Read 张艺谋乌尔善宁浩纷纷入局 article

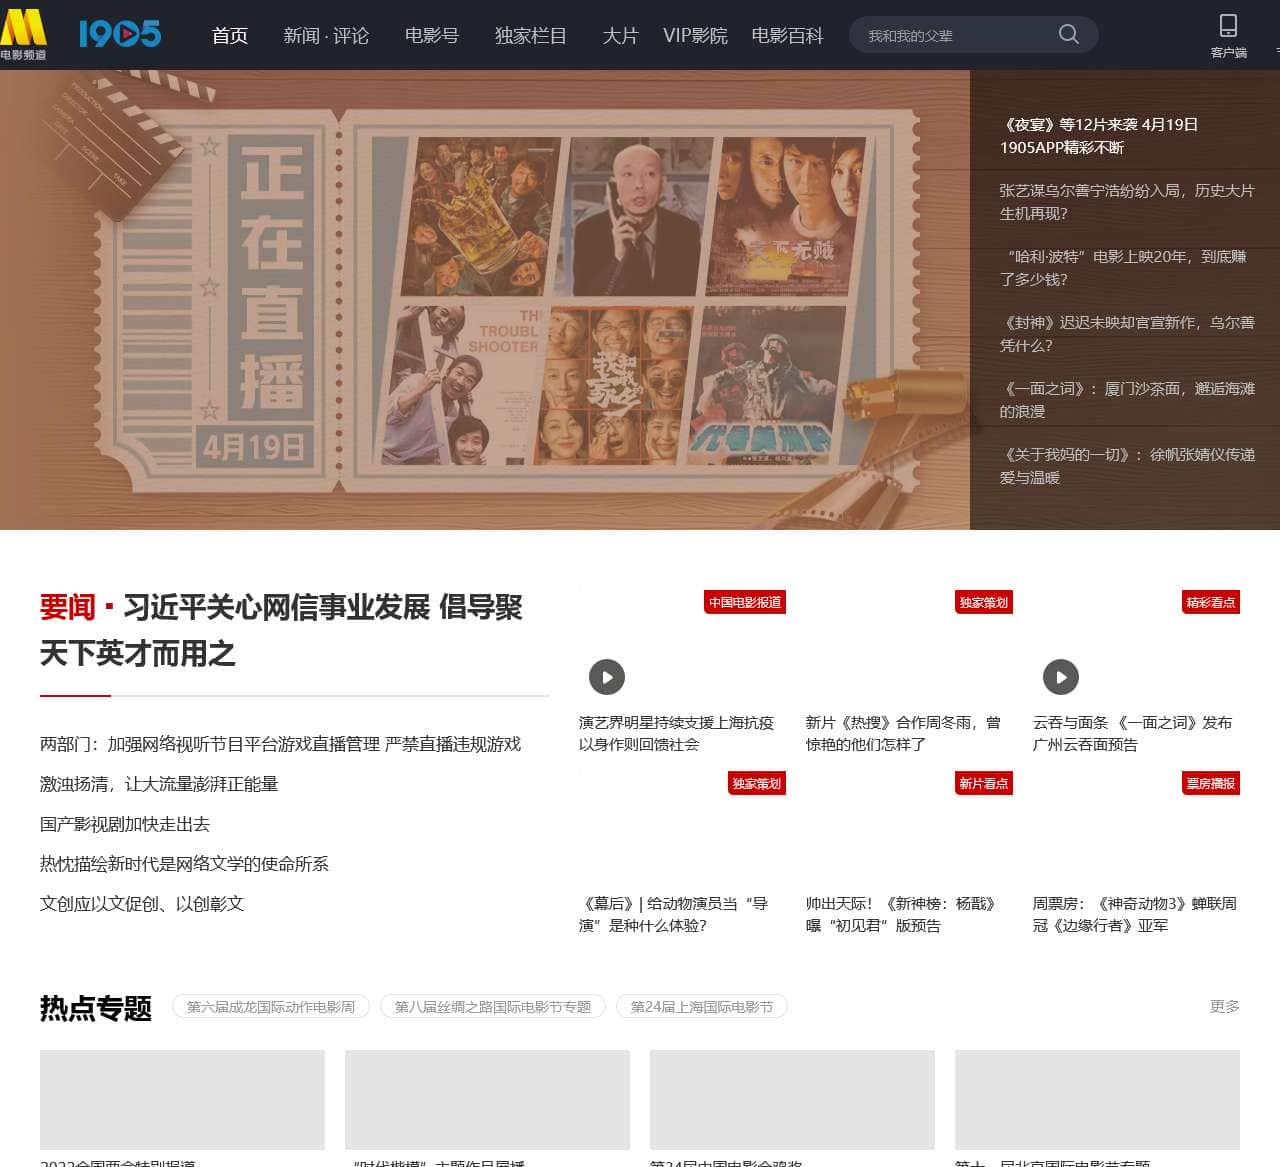[1127, 202]
